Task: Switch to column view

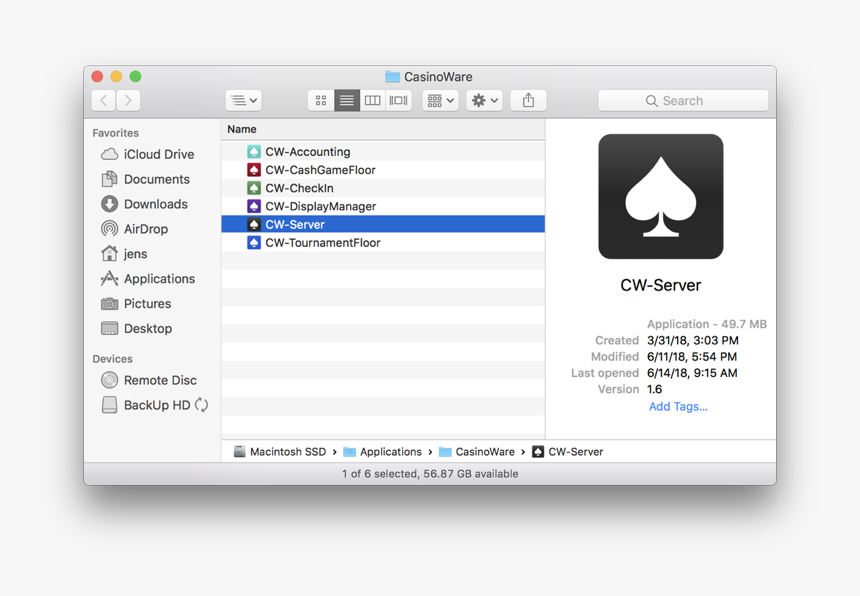Action: point(372,100)
